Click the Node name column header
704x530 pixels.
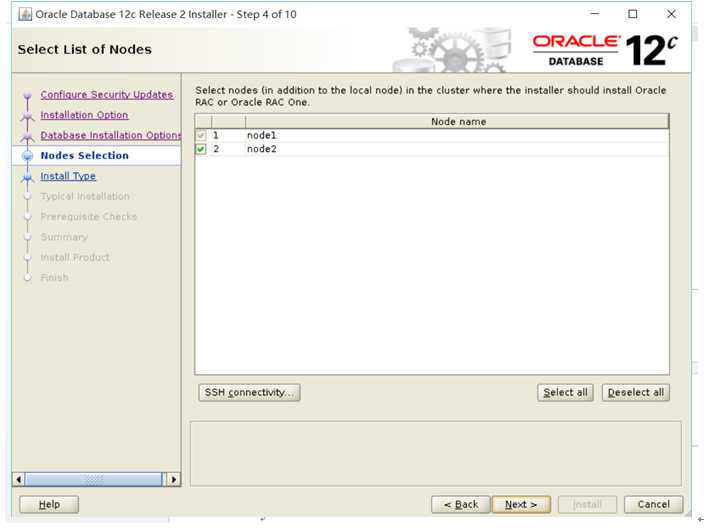(x=458, y=122)
